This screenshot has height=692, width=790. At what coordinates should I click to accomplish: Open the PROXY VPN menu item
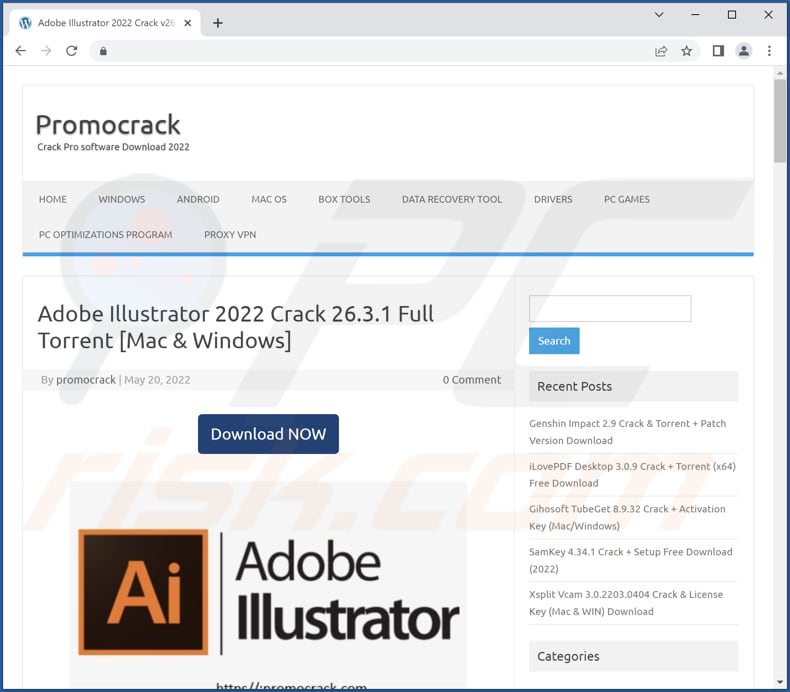coord(230,235)
